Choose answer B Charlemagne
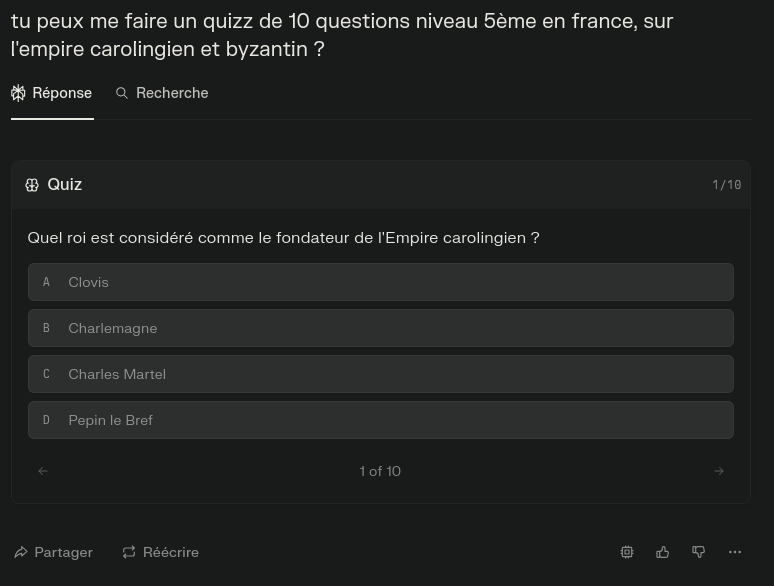The width and height of the screenshot is (774, 586). (380, 328)
